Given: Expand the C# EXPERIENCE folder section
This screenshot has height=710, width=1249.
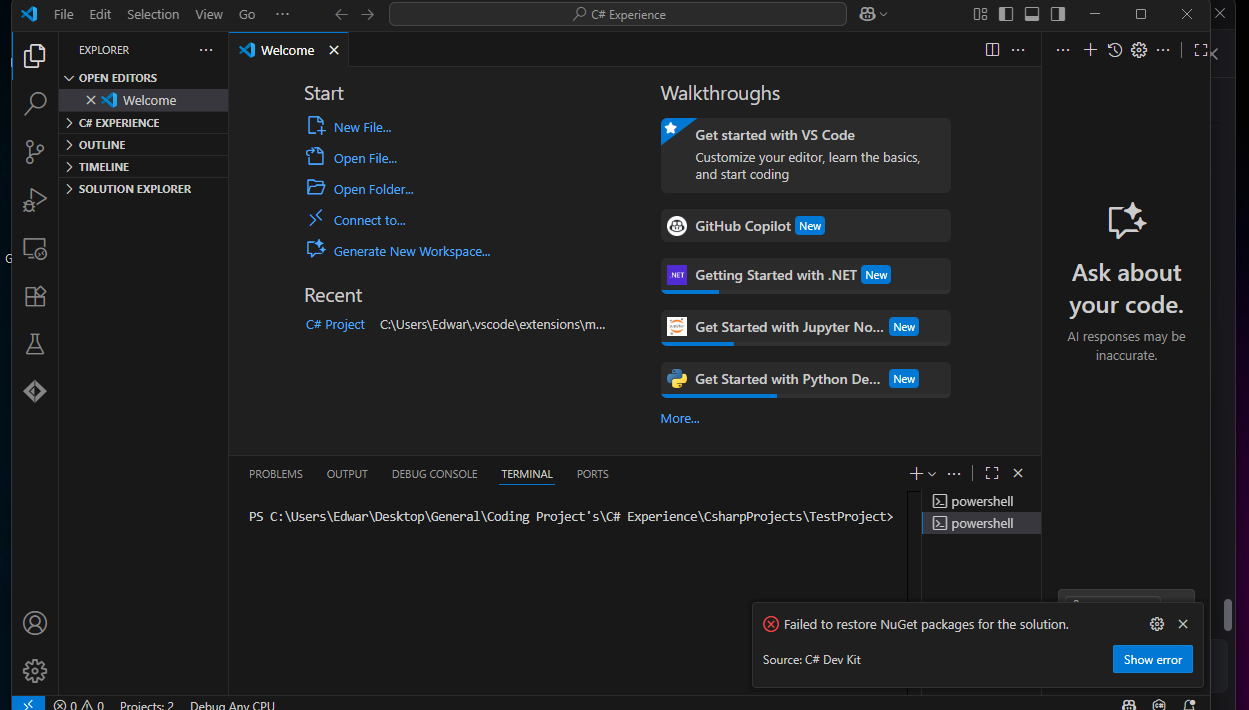Looking at the screenshot, I should pos(119,123).
